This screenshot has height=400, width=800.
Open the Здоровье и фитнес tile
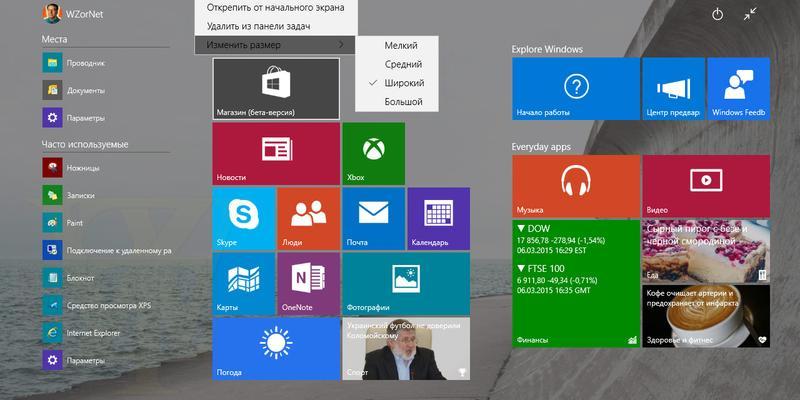(x=706, y=316)
